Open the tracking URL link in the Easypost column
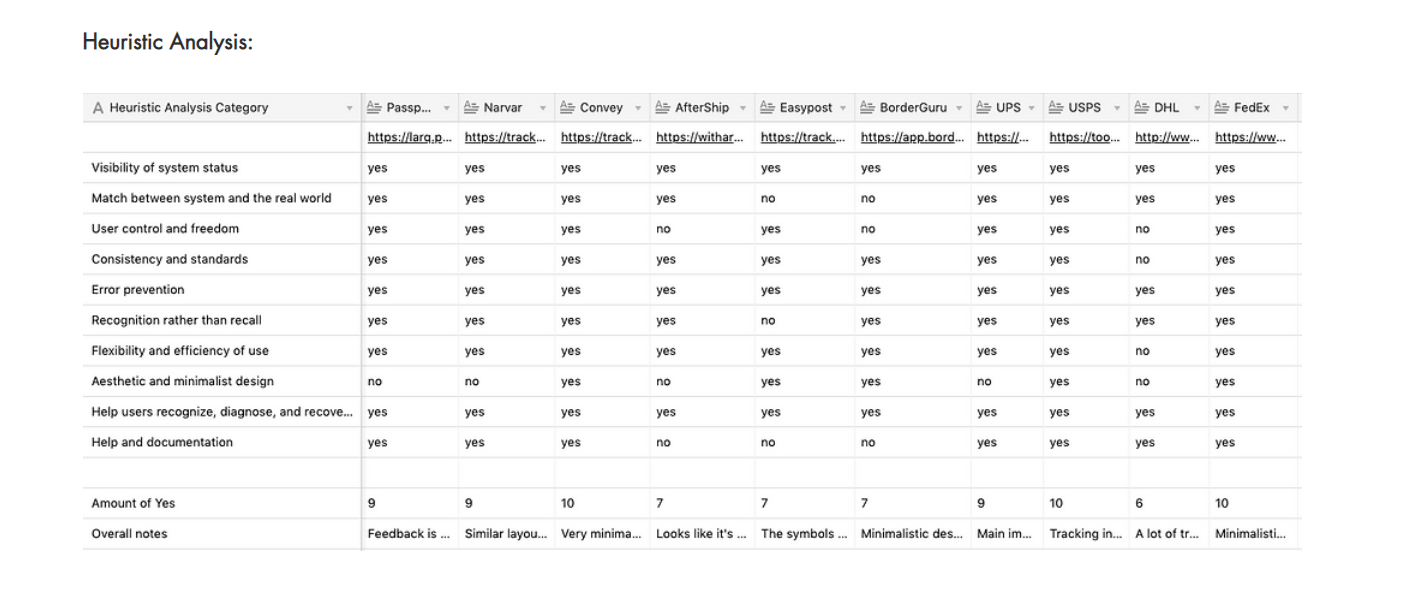 tap(802, 138)
